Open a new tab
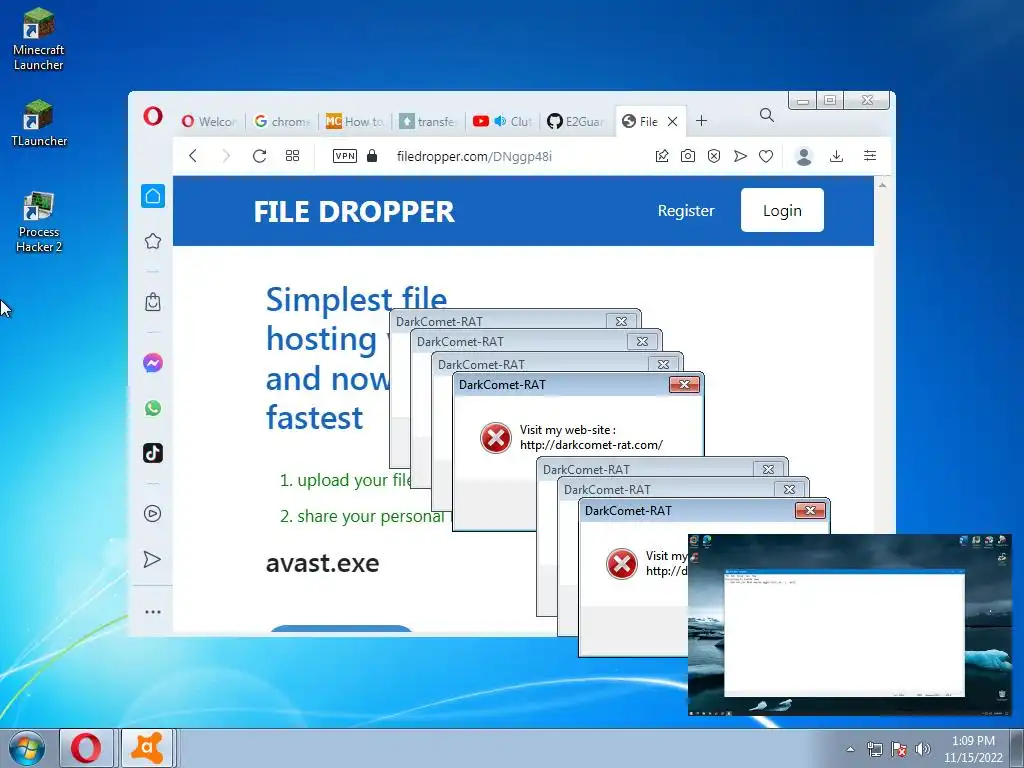The width and height of the screenshot is (1024, 768). pos(701,121)
